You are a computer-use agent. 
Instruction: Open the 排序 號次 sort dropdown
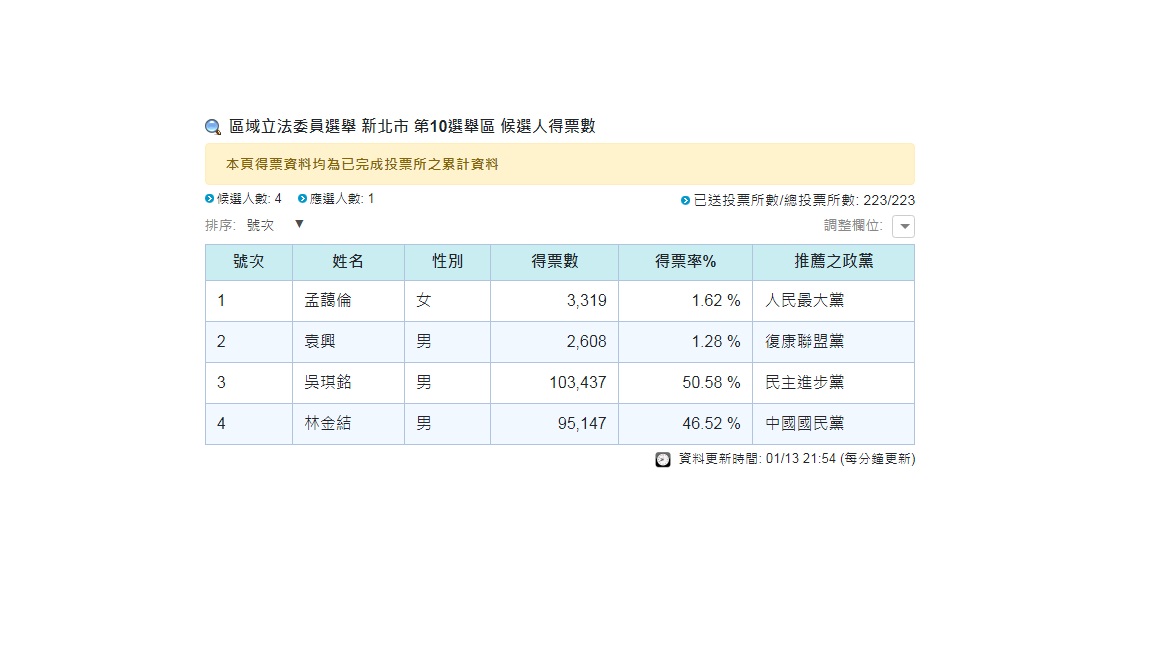pos(276,225)
